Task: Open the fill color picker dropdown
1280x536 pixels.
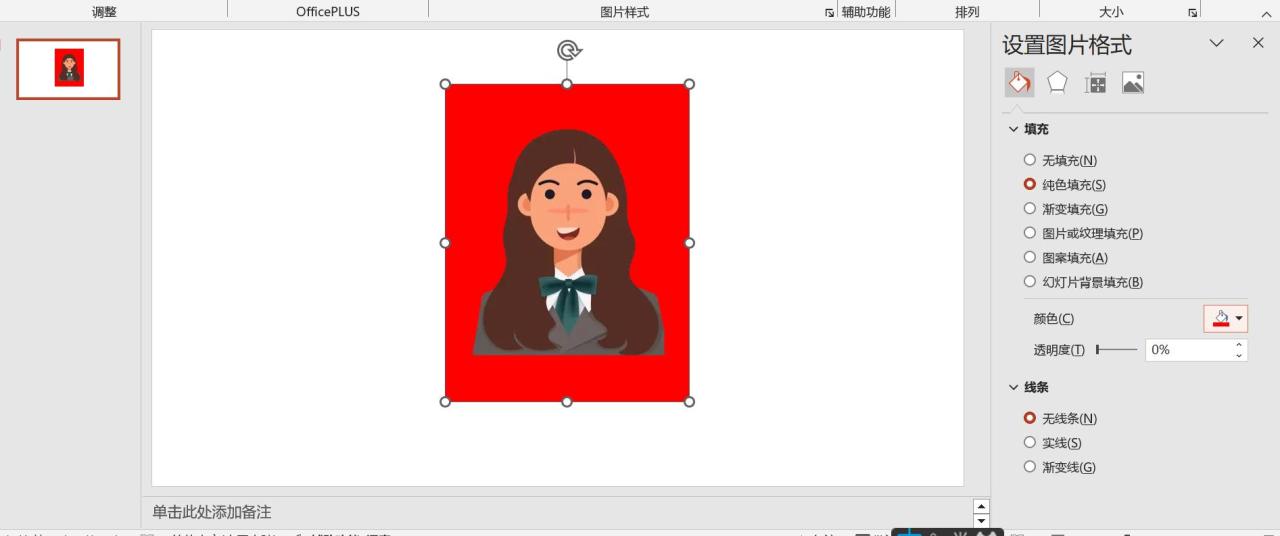Action: (x=1240, y=319)
